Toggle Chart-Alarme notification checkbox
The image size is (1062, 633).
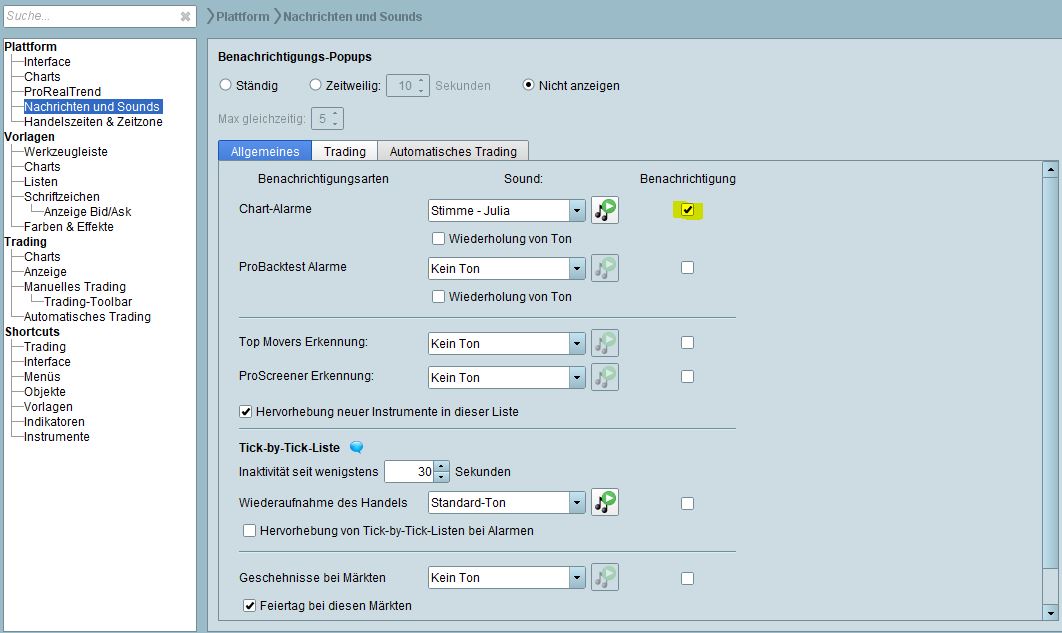687,210
